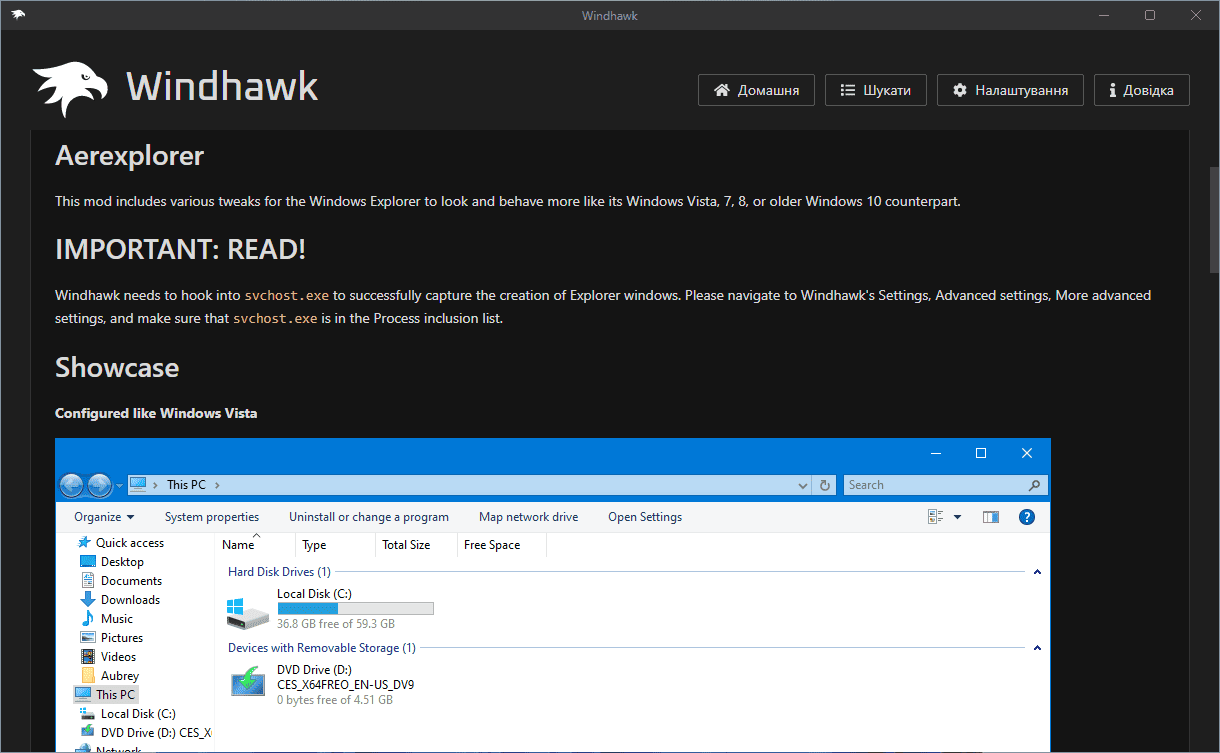
Task: Click the magnifier icon in the Search box
Action: [1035, 485]
